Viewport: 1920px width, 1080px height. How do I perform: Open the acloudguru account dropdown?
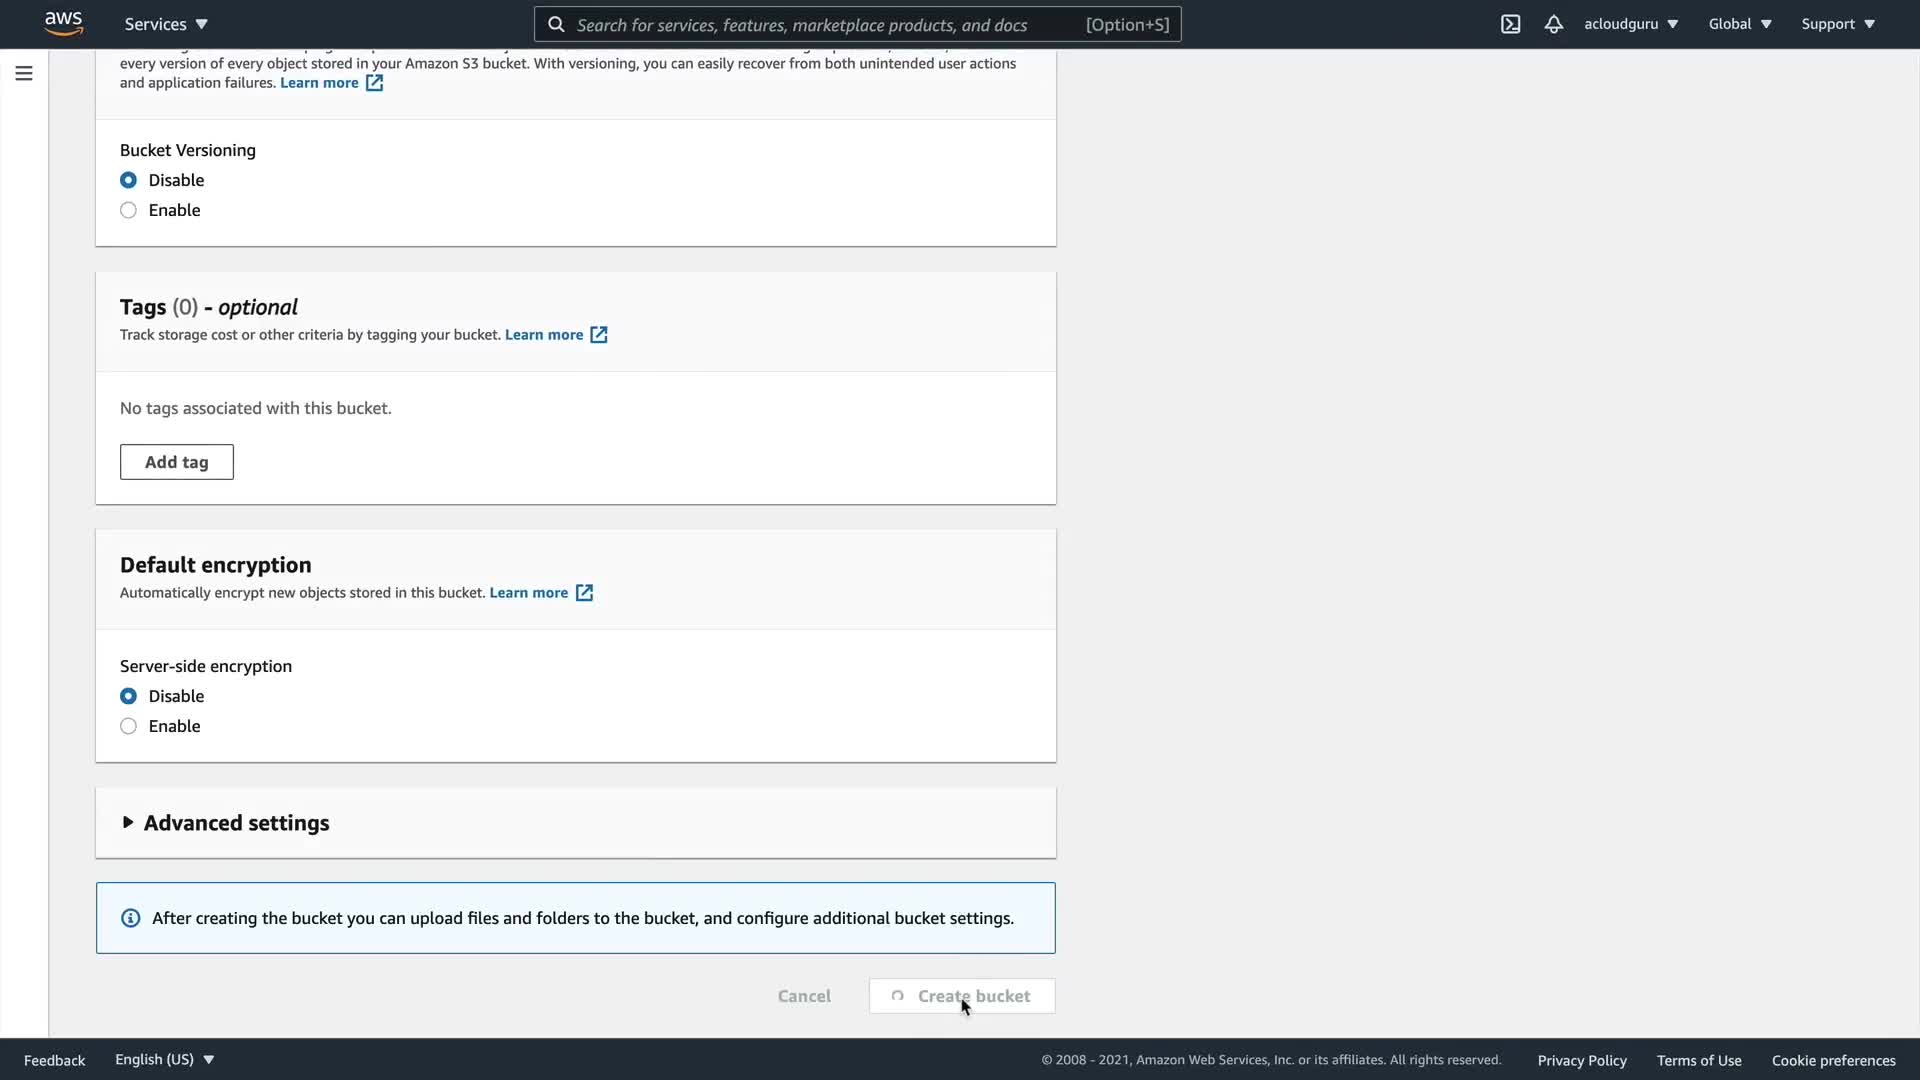point(1630,24)
